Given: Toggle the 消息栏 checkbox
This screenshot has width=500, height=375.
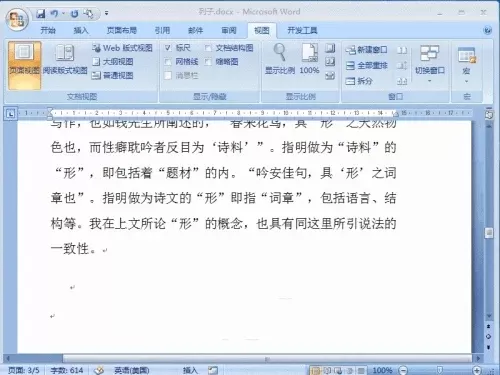Looking at the screenshot, I should pos(168,76).
